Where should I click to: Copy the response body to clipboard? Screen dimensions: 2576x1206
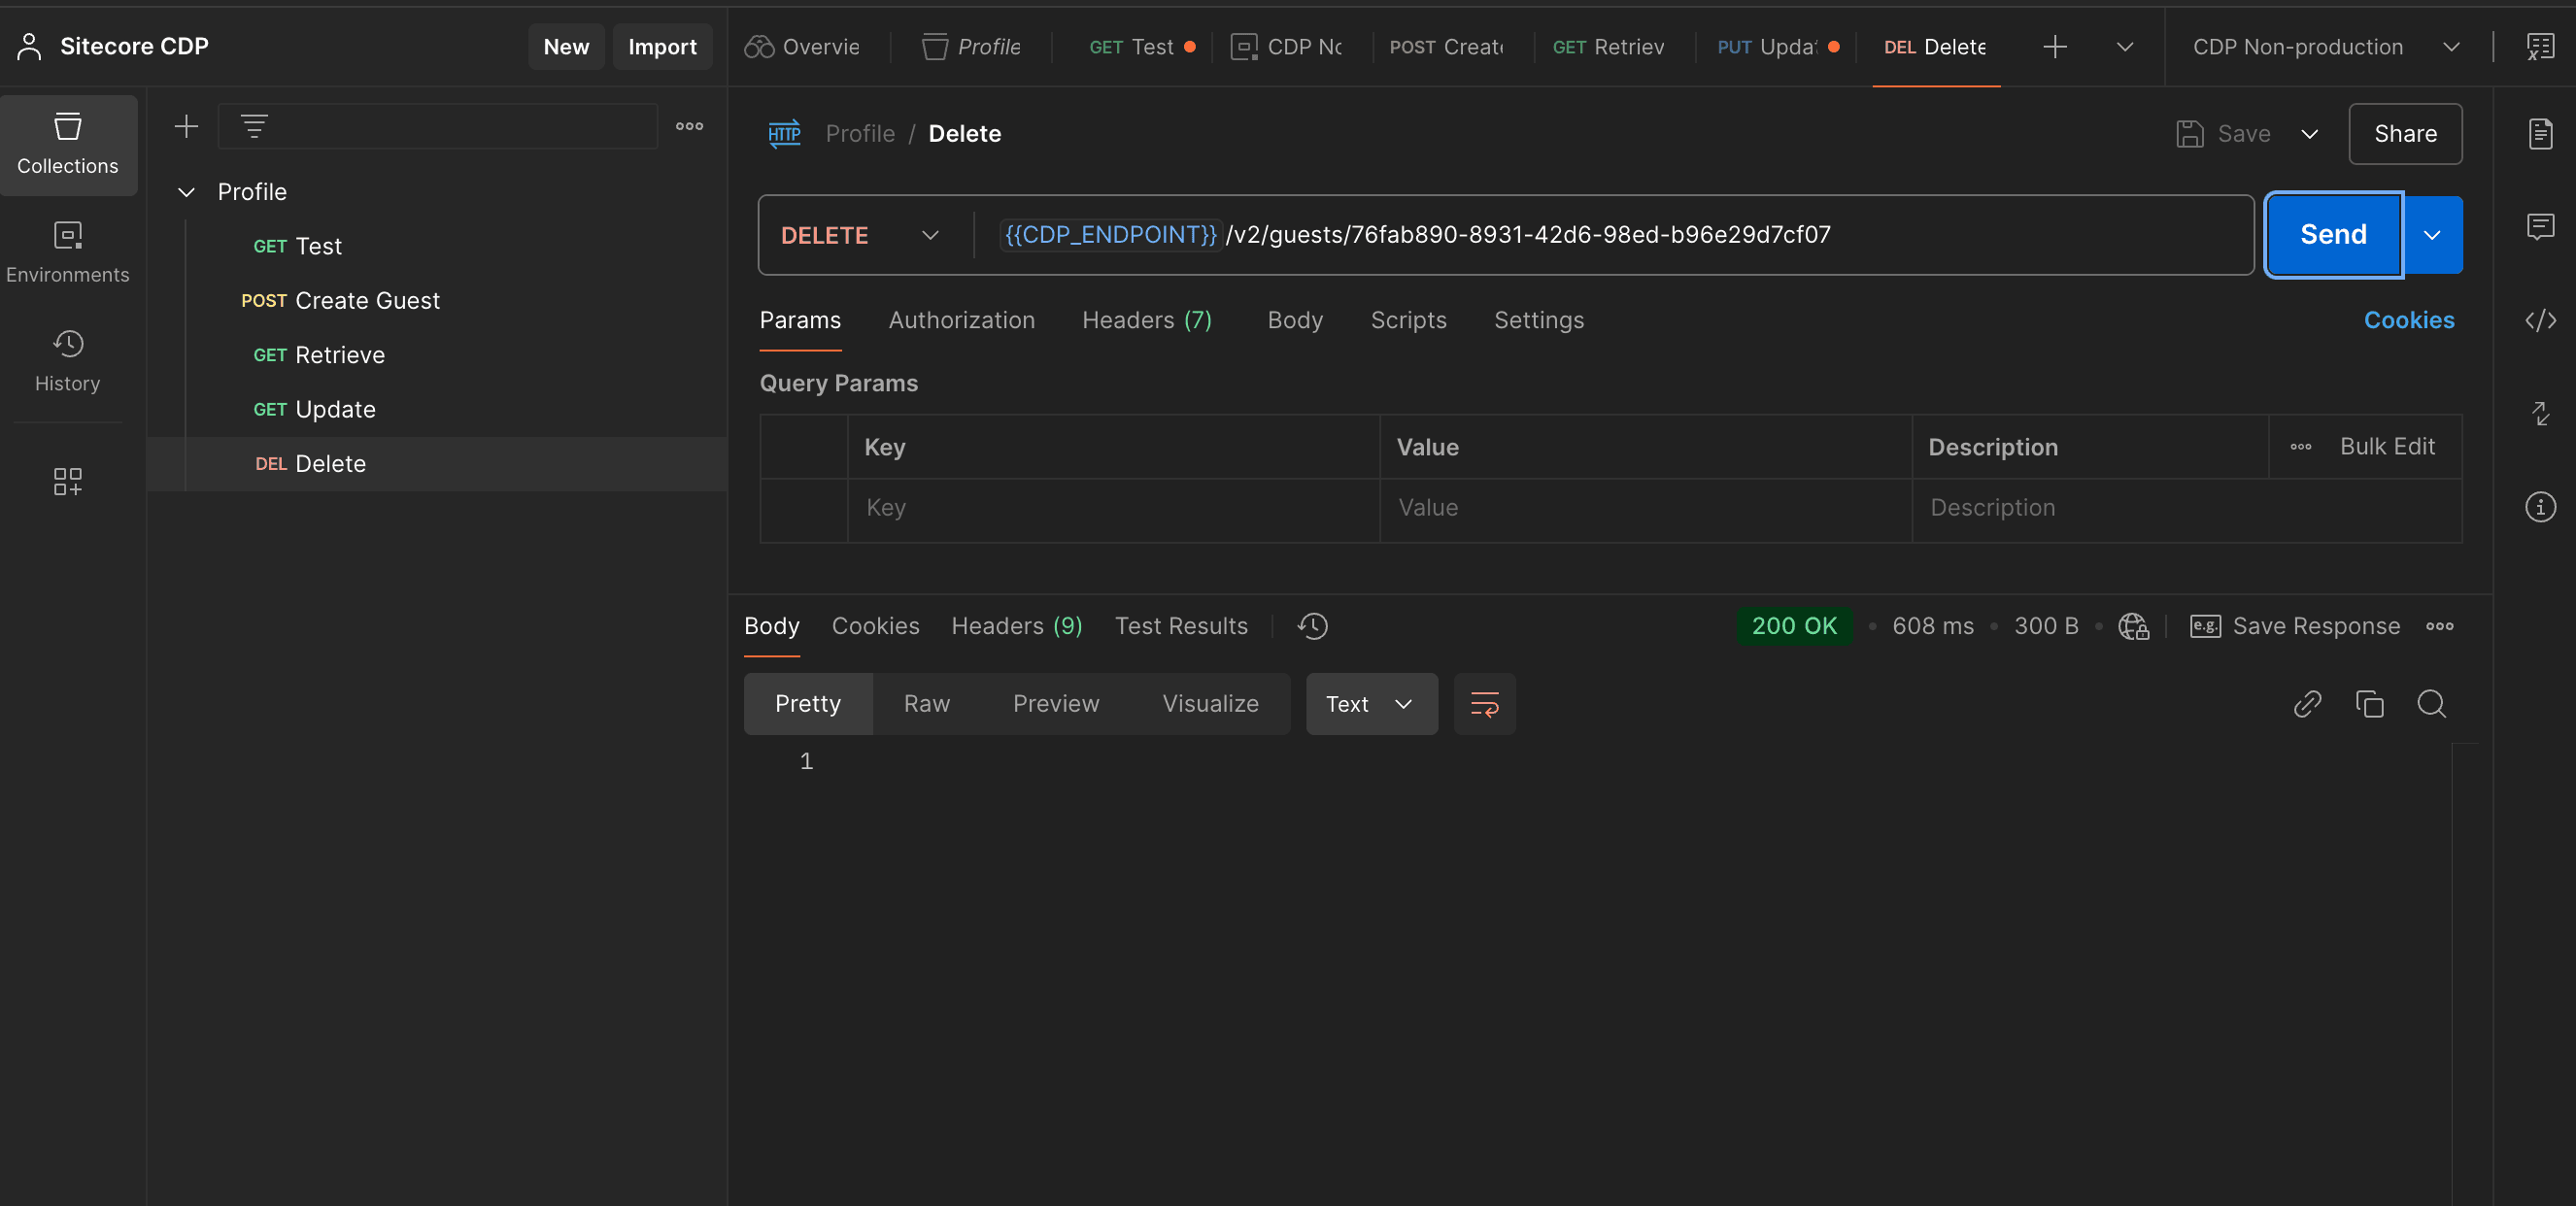pos(2369,704)
